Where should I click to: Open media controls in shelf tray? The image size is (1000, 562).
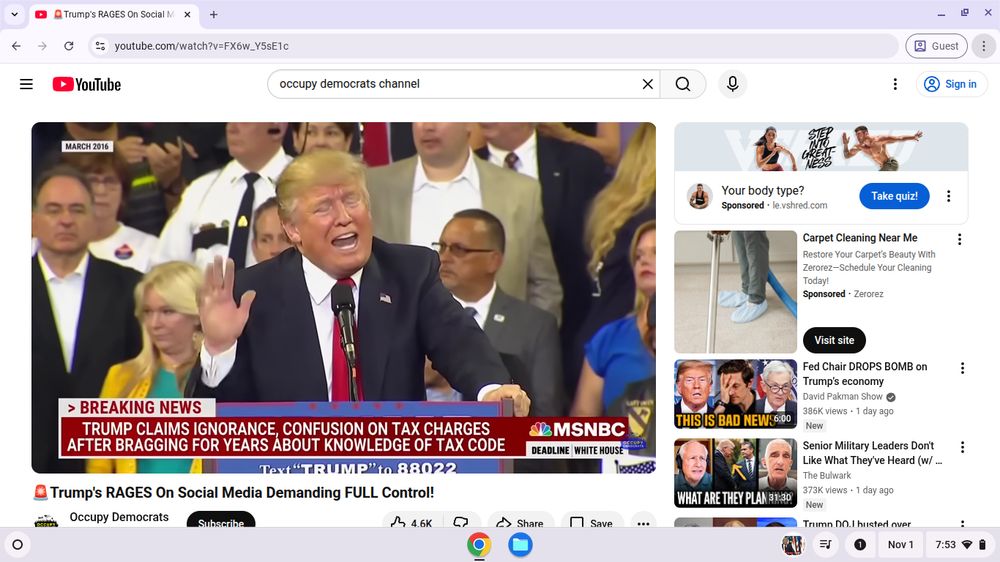pyautogui.click(x=825, y=545)
